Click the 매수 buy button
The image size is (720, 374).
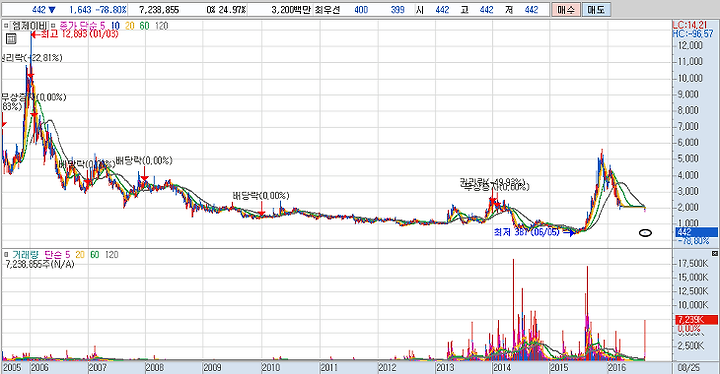[566, 10]
